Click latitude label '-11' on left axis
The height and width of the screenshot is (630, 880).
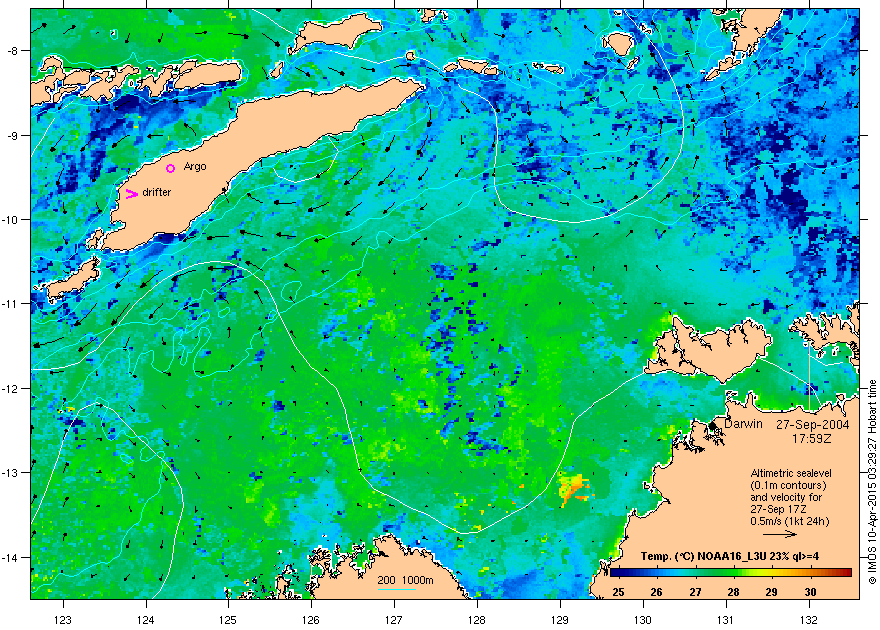click(x=11, y=304)
